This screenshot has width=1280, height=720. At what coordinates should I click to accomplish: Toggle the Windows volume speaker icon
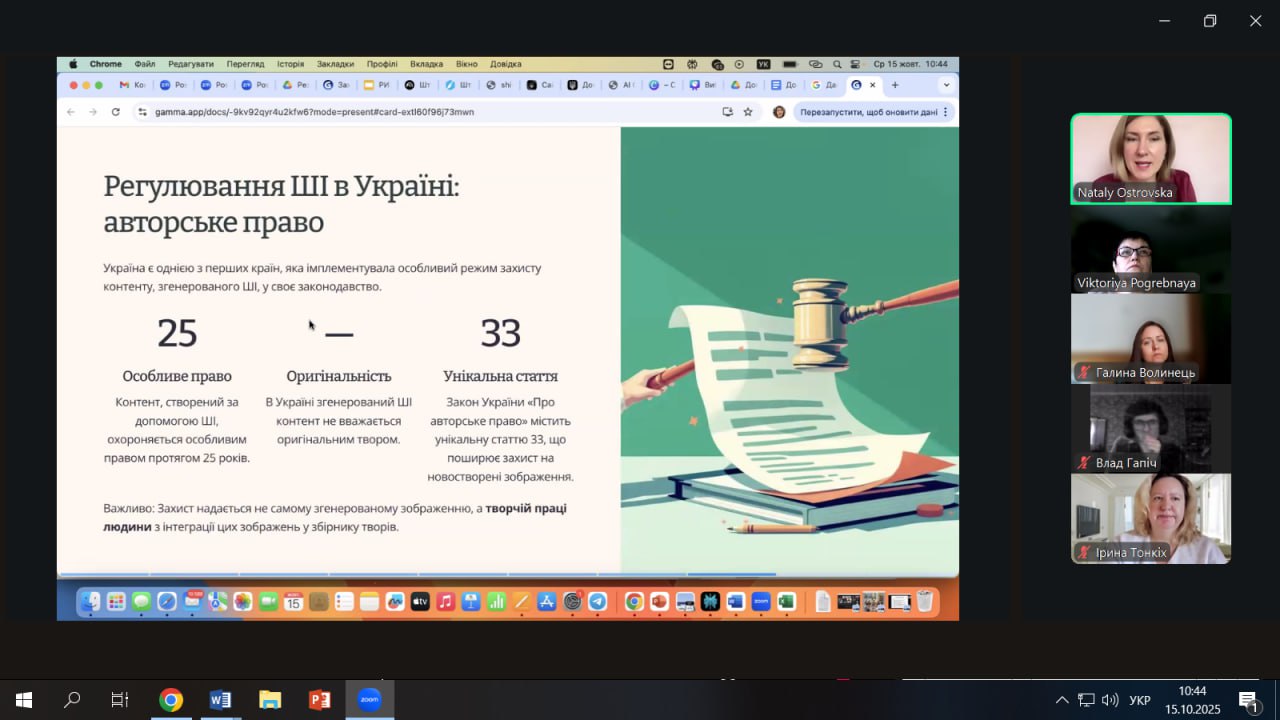click(x=1110, y=700)
